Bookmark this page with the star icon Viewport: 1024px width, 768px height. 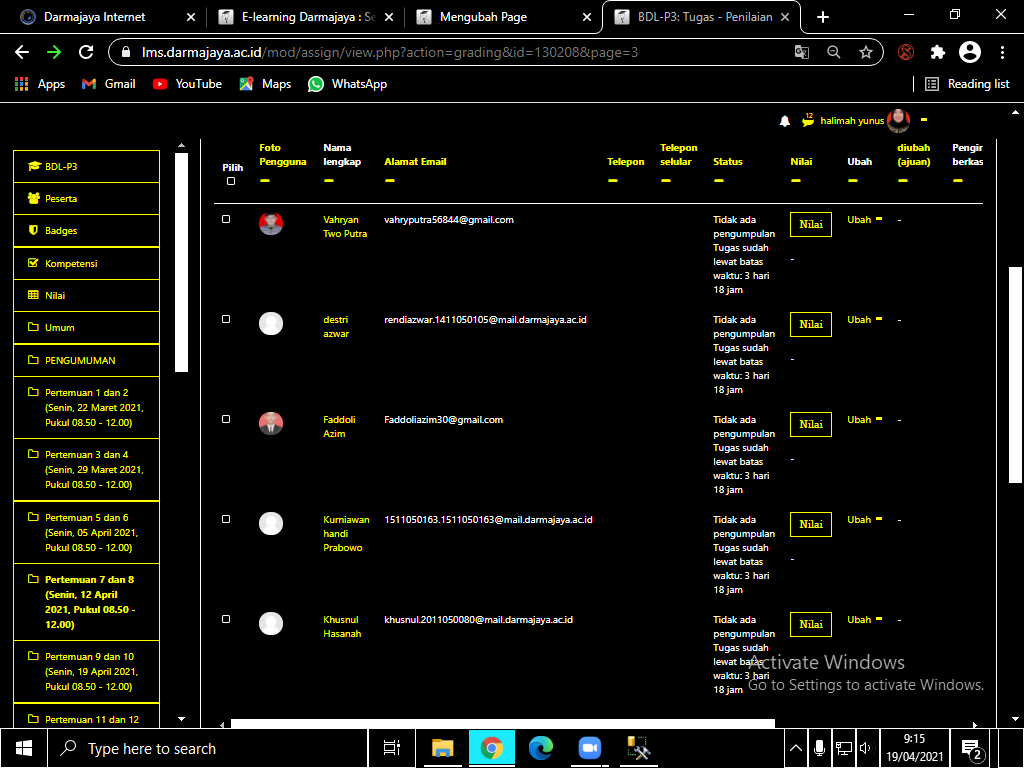click(865, 52)
